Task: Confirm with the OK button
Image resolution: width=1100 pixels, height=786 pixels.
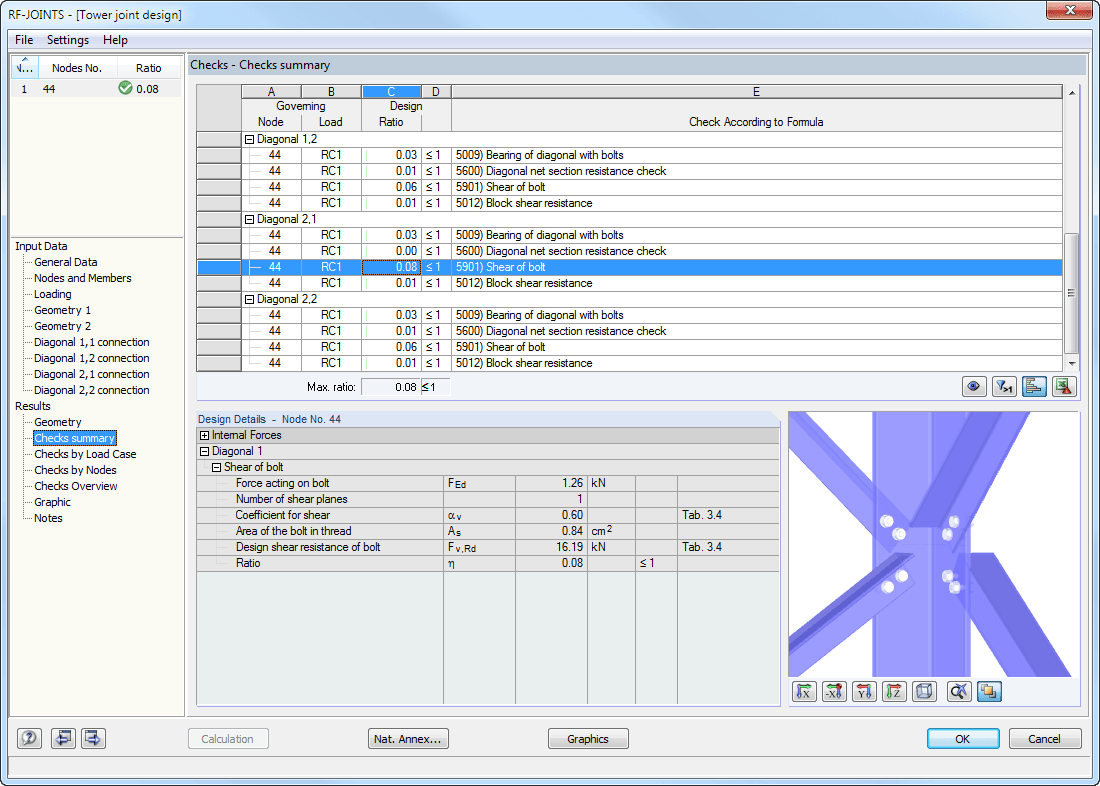Action: (963, 739)
